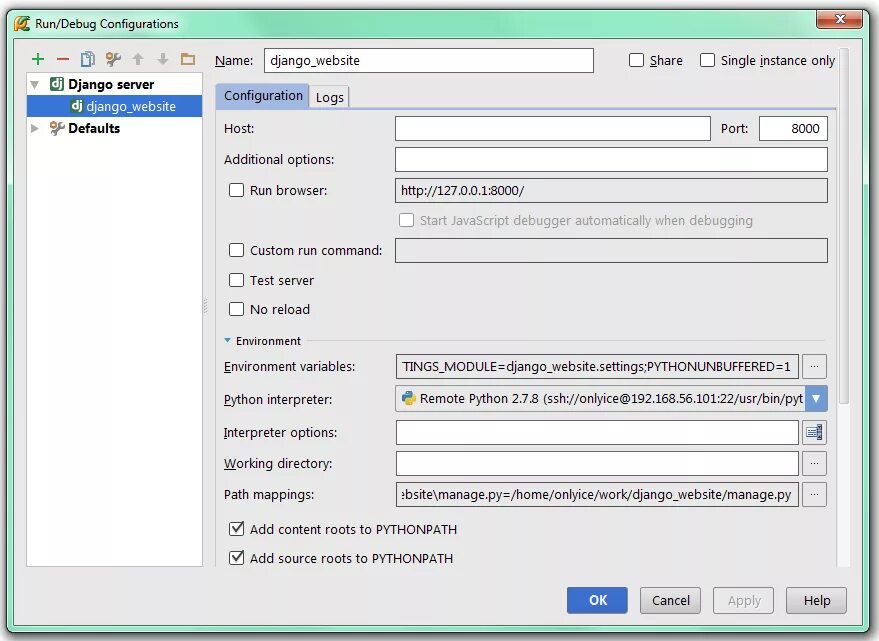The height and width of the screenshot is (641, 879).
Task: Switch to the Logs tab
Action: tap(330, 98)
